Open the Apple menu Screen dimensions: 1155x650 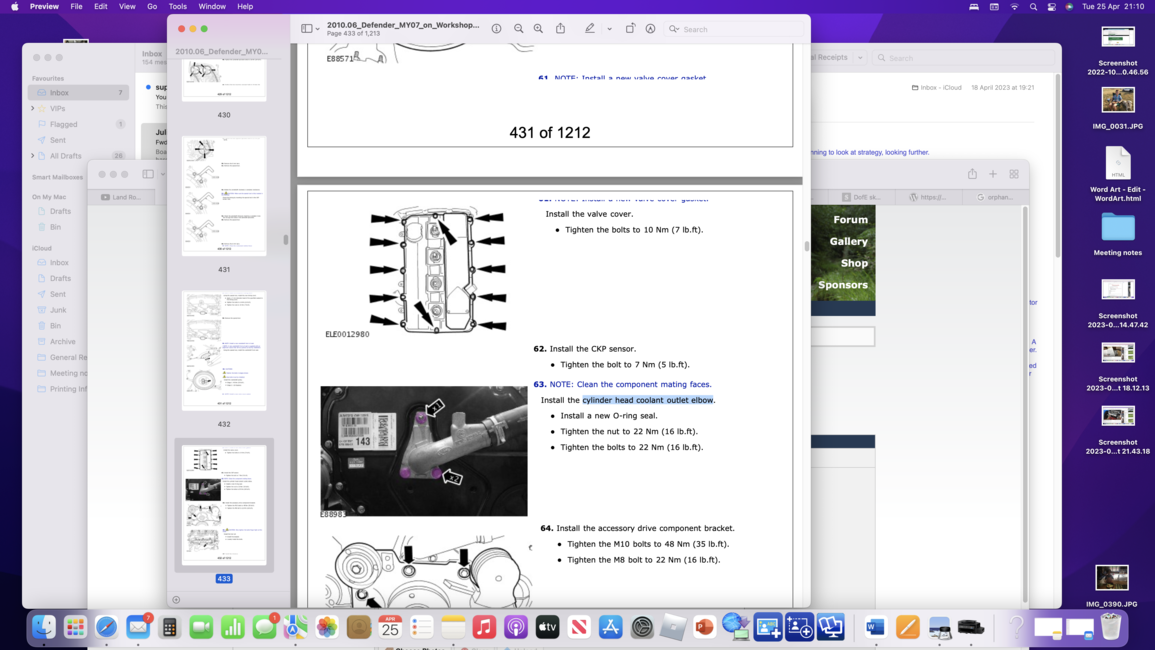(x=14, y=7)
